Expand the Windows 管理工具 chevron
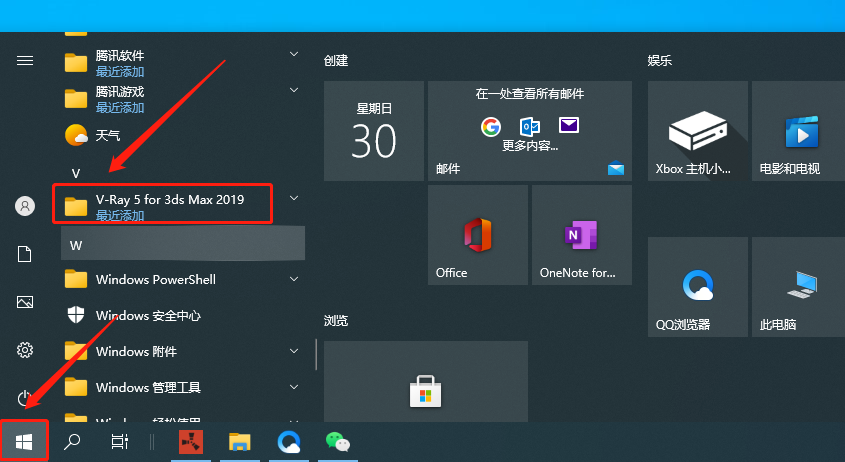845x462 pixels. point(294,387)
